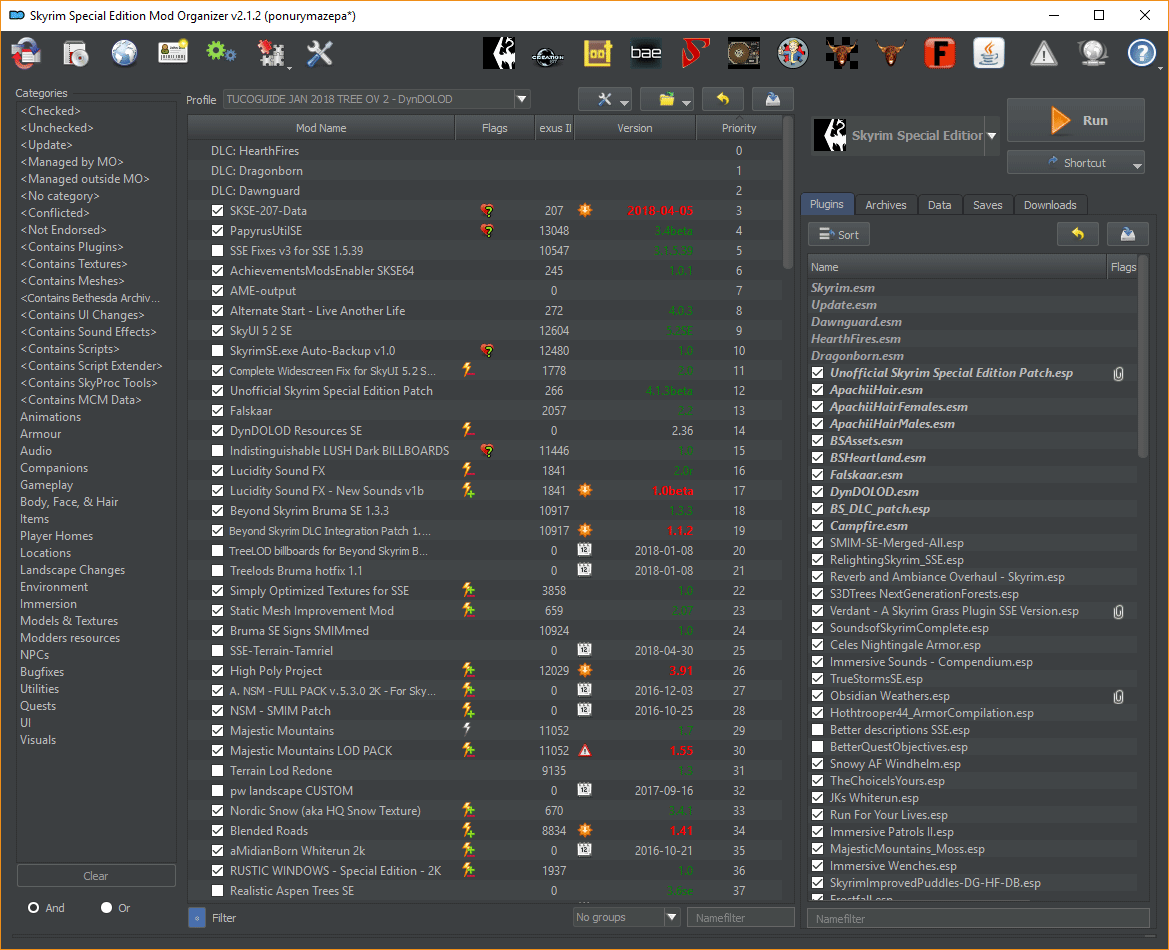The height and width of the screenshot is (950, 1169).
Task: Open BAE from the executables toolbar
Action: click(x=645, y=53)
